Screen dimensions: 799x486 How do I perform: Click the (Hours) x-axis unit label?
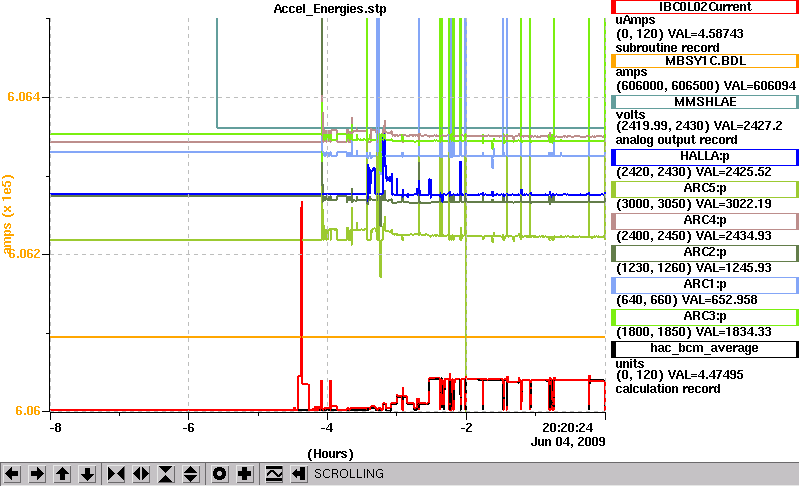[x=330, y=454]
